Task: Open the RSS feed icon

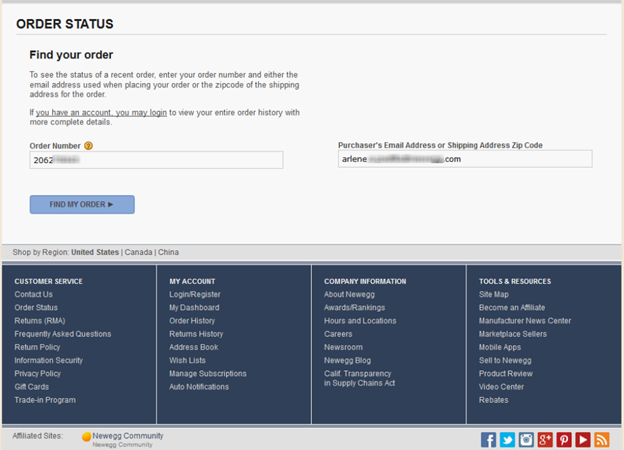Action: tap(602, 440)
